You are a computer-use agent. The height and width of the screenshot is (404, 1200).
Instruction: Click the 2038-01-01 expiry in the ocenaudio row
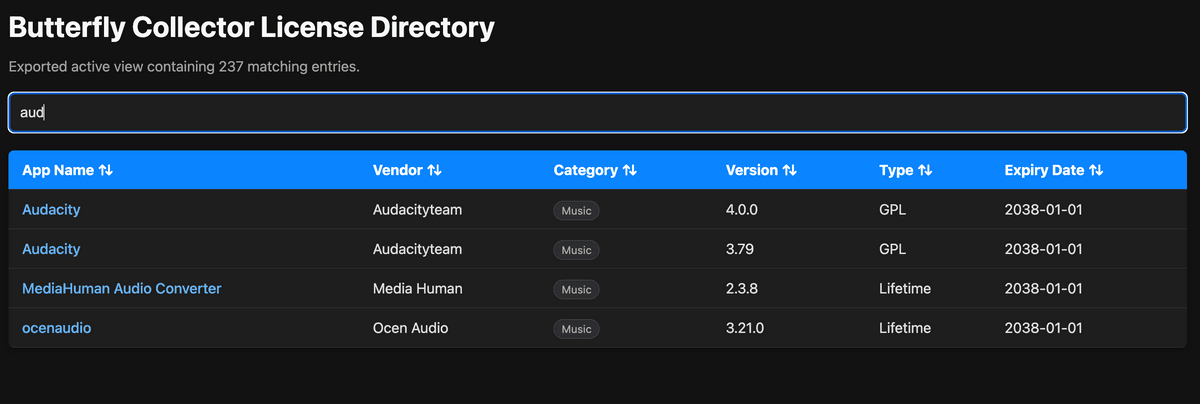[1044, 328]
